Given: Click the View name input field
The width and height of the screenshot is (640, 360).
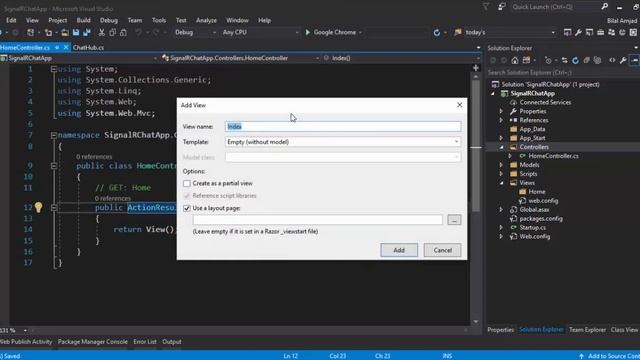Looking at the screenshot, I should [x=343, y=127].
